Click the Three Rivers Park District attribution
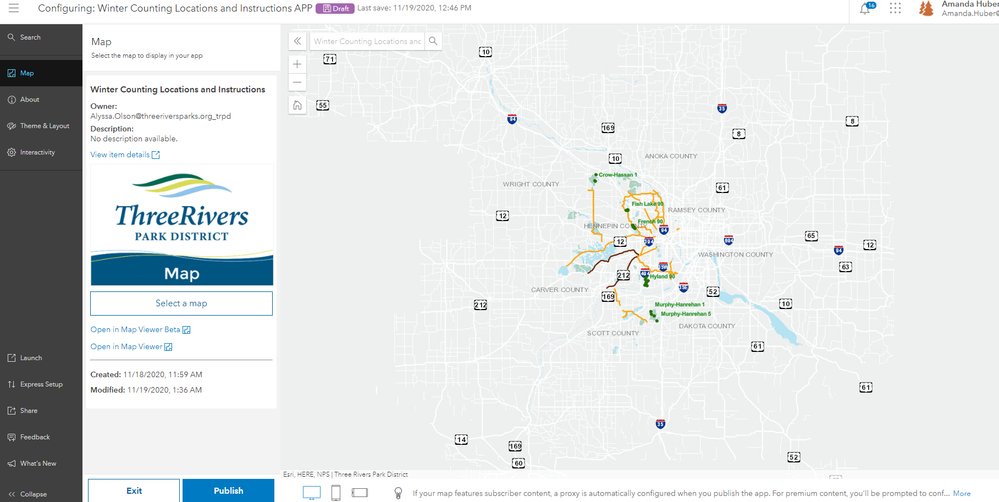The height and width of the screenshot is (502, 999). coord(371,475)
